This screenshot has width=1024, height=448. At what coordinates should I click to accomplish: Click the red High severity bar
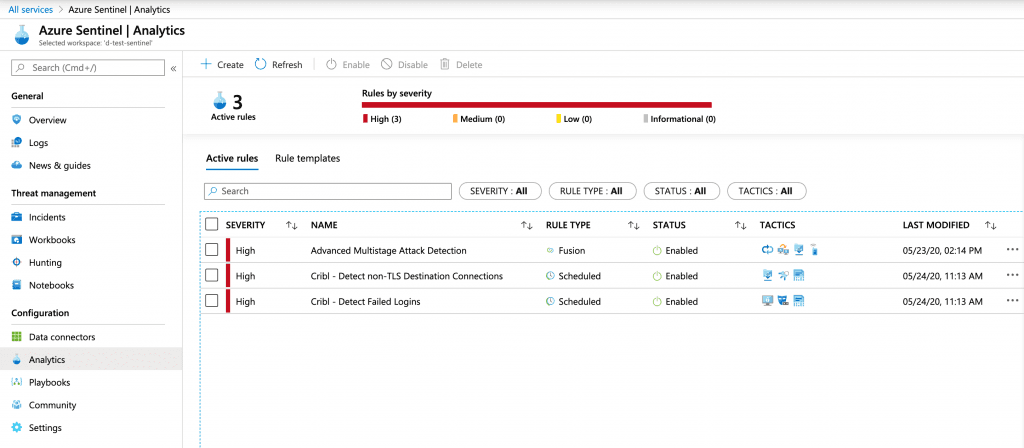[536, 104]
